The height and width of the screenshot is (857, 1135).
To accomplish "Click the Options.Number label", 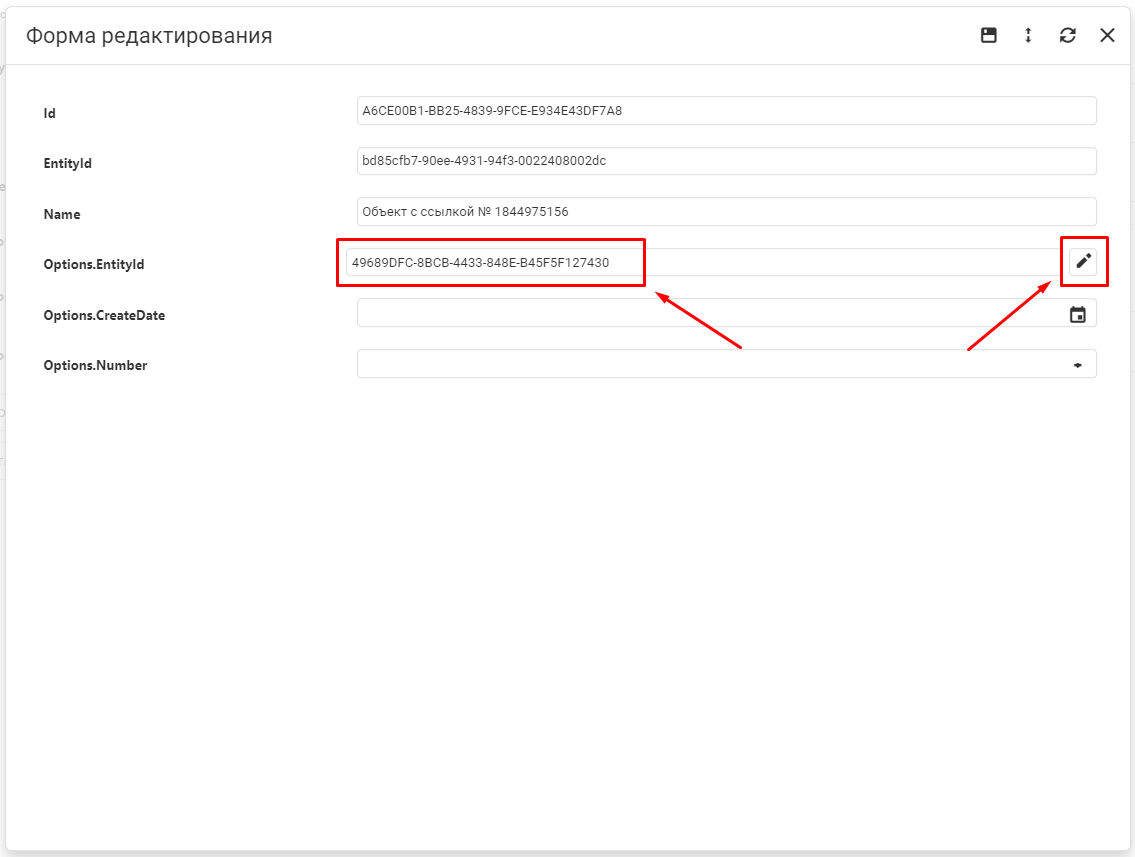I will coord(95,366).
